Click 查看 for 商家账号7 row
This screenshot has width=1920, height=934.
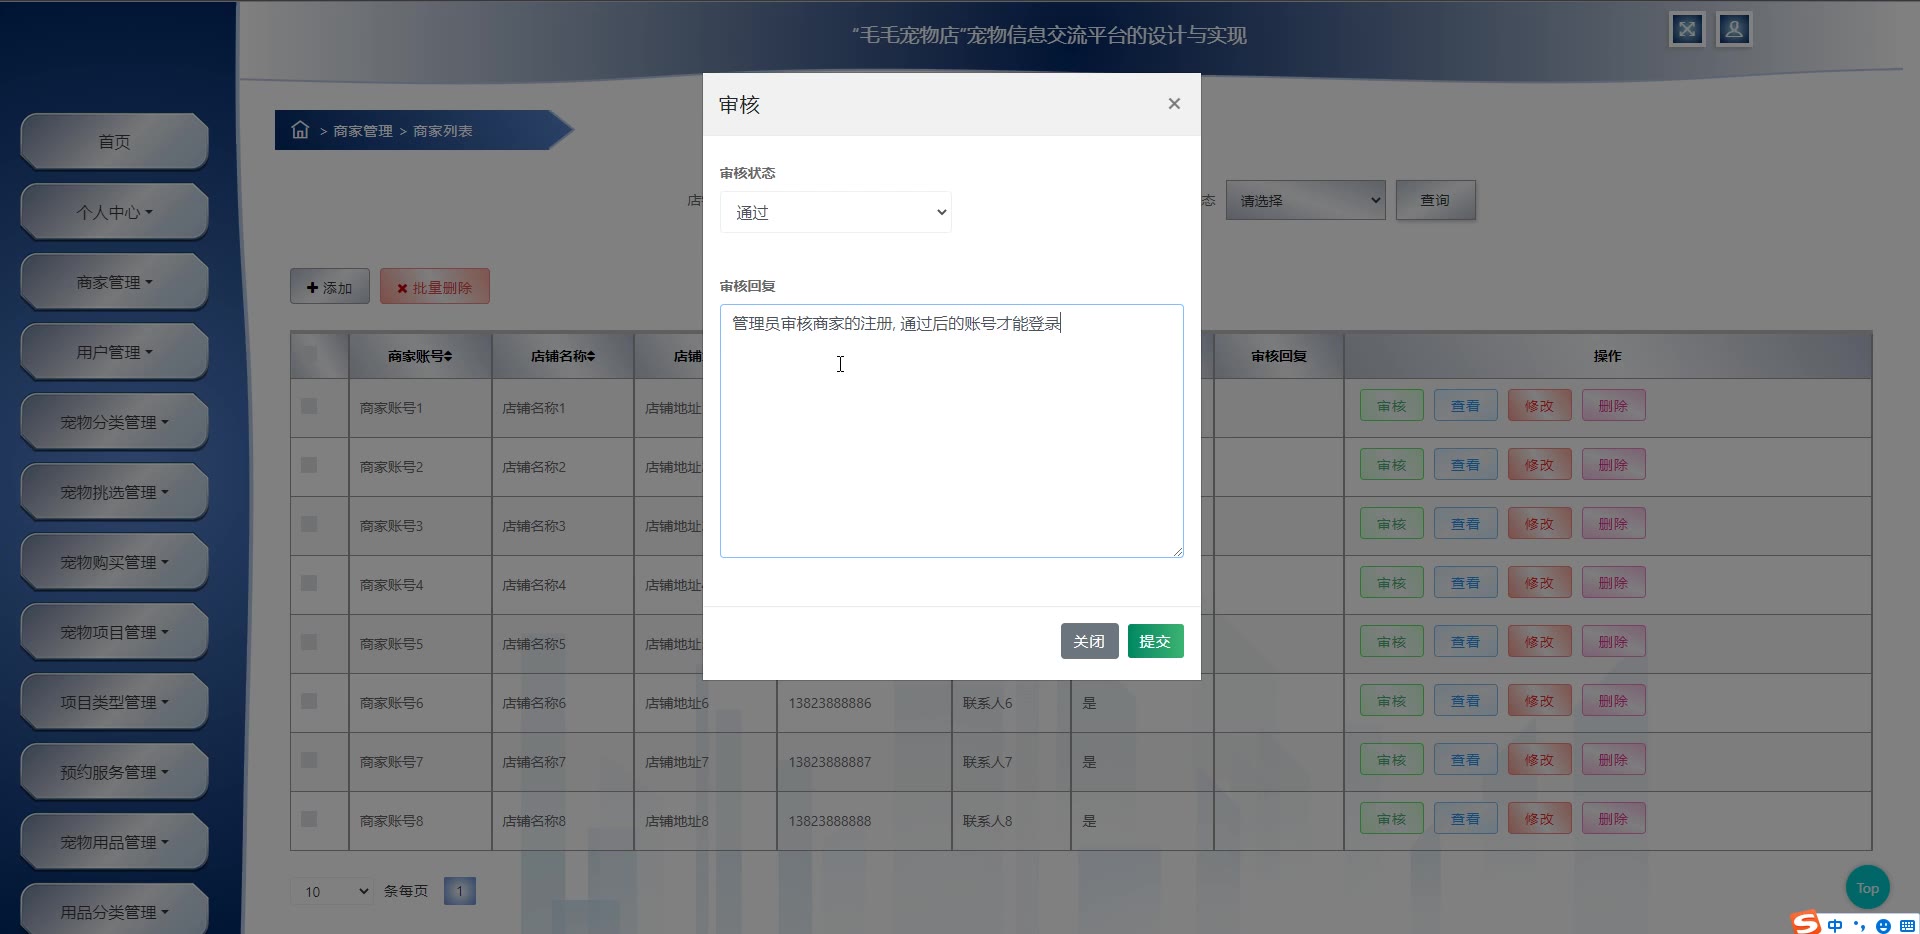coord(1465,760)
